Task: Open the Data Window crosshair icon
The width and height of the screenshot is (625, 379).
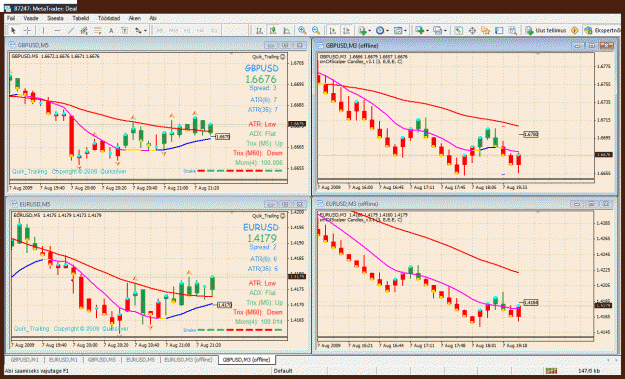Action: 472,31
